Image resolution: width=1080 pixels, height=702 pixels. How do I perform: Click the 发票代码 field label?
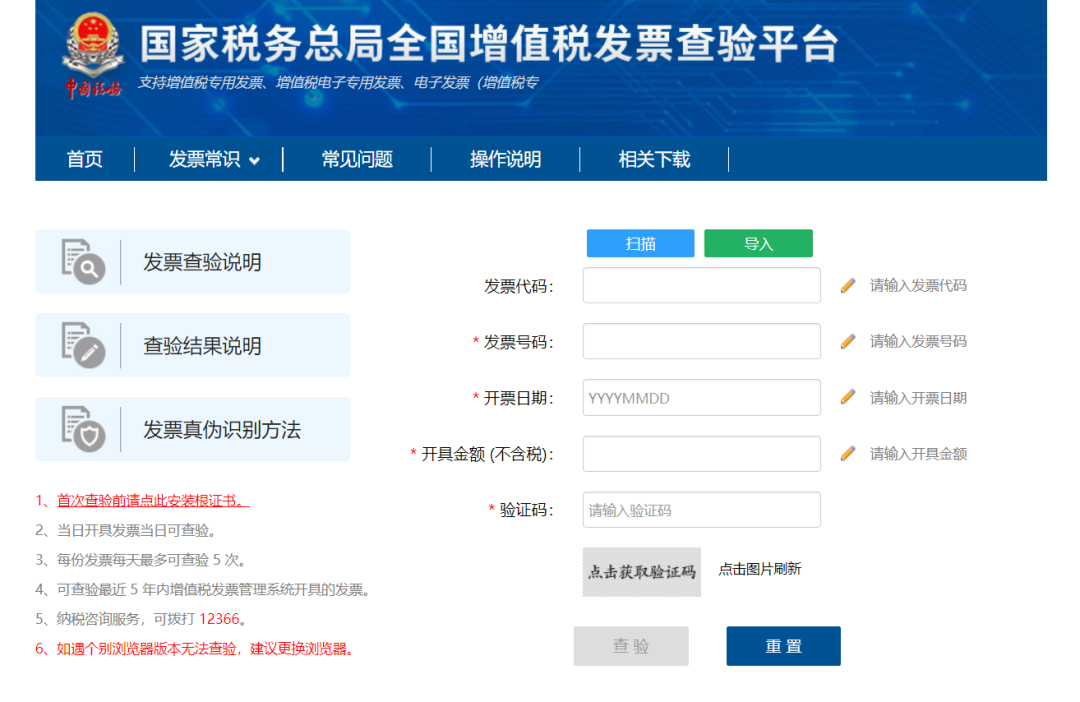tap(519, 286)
